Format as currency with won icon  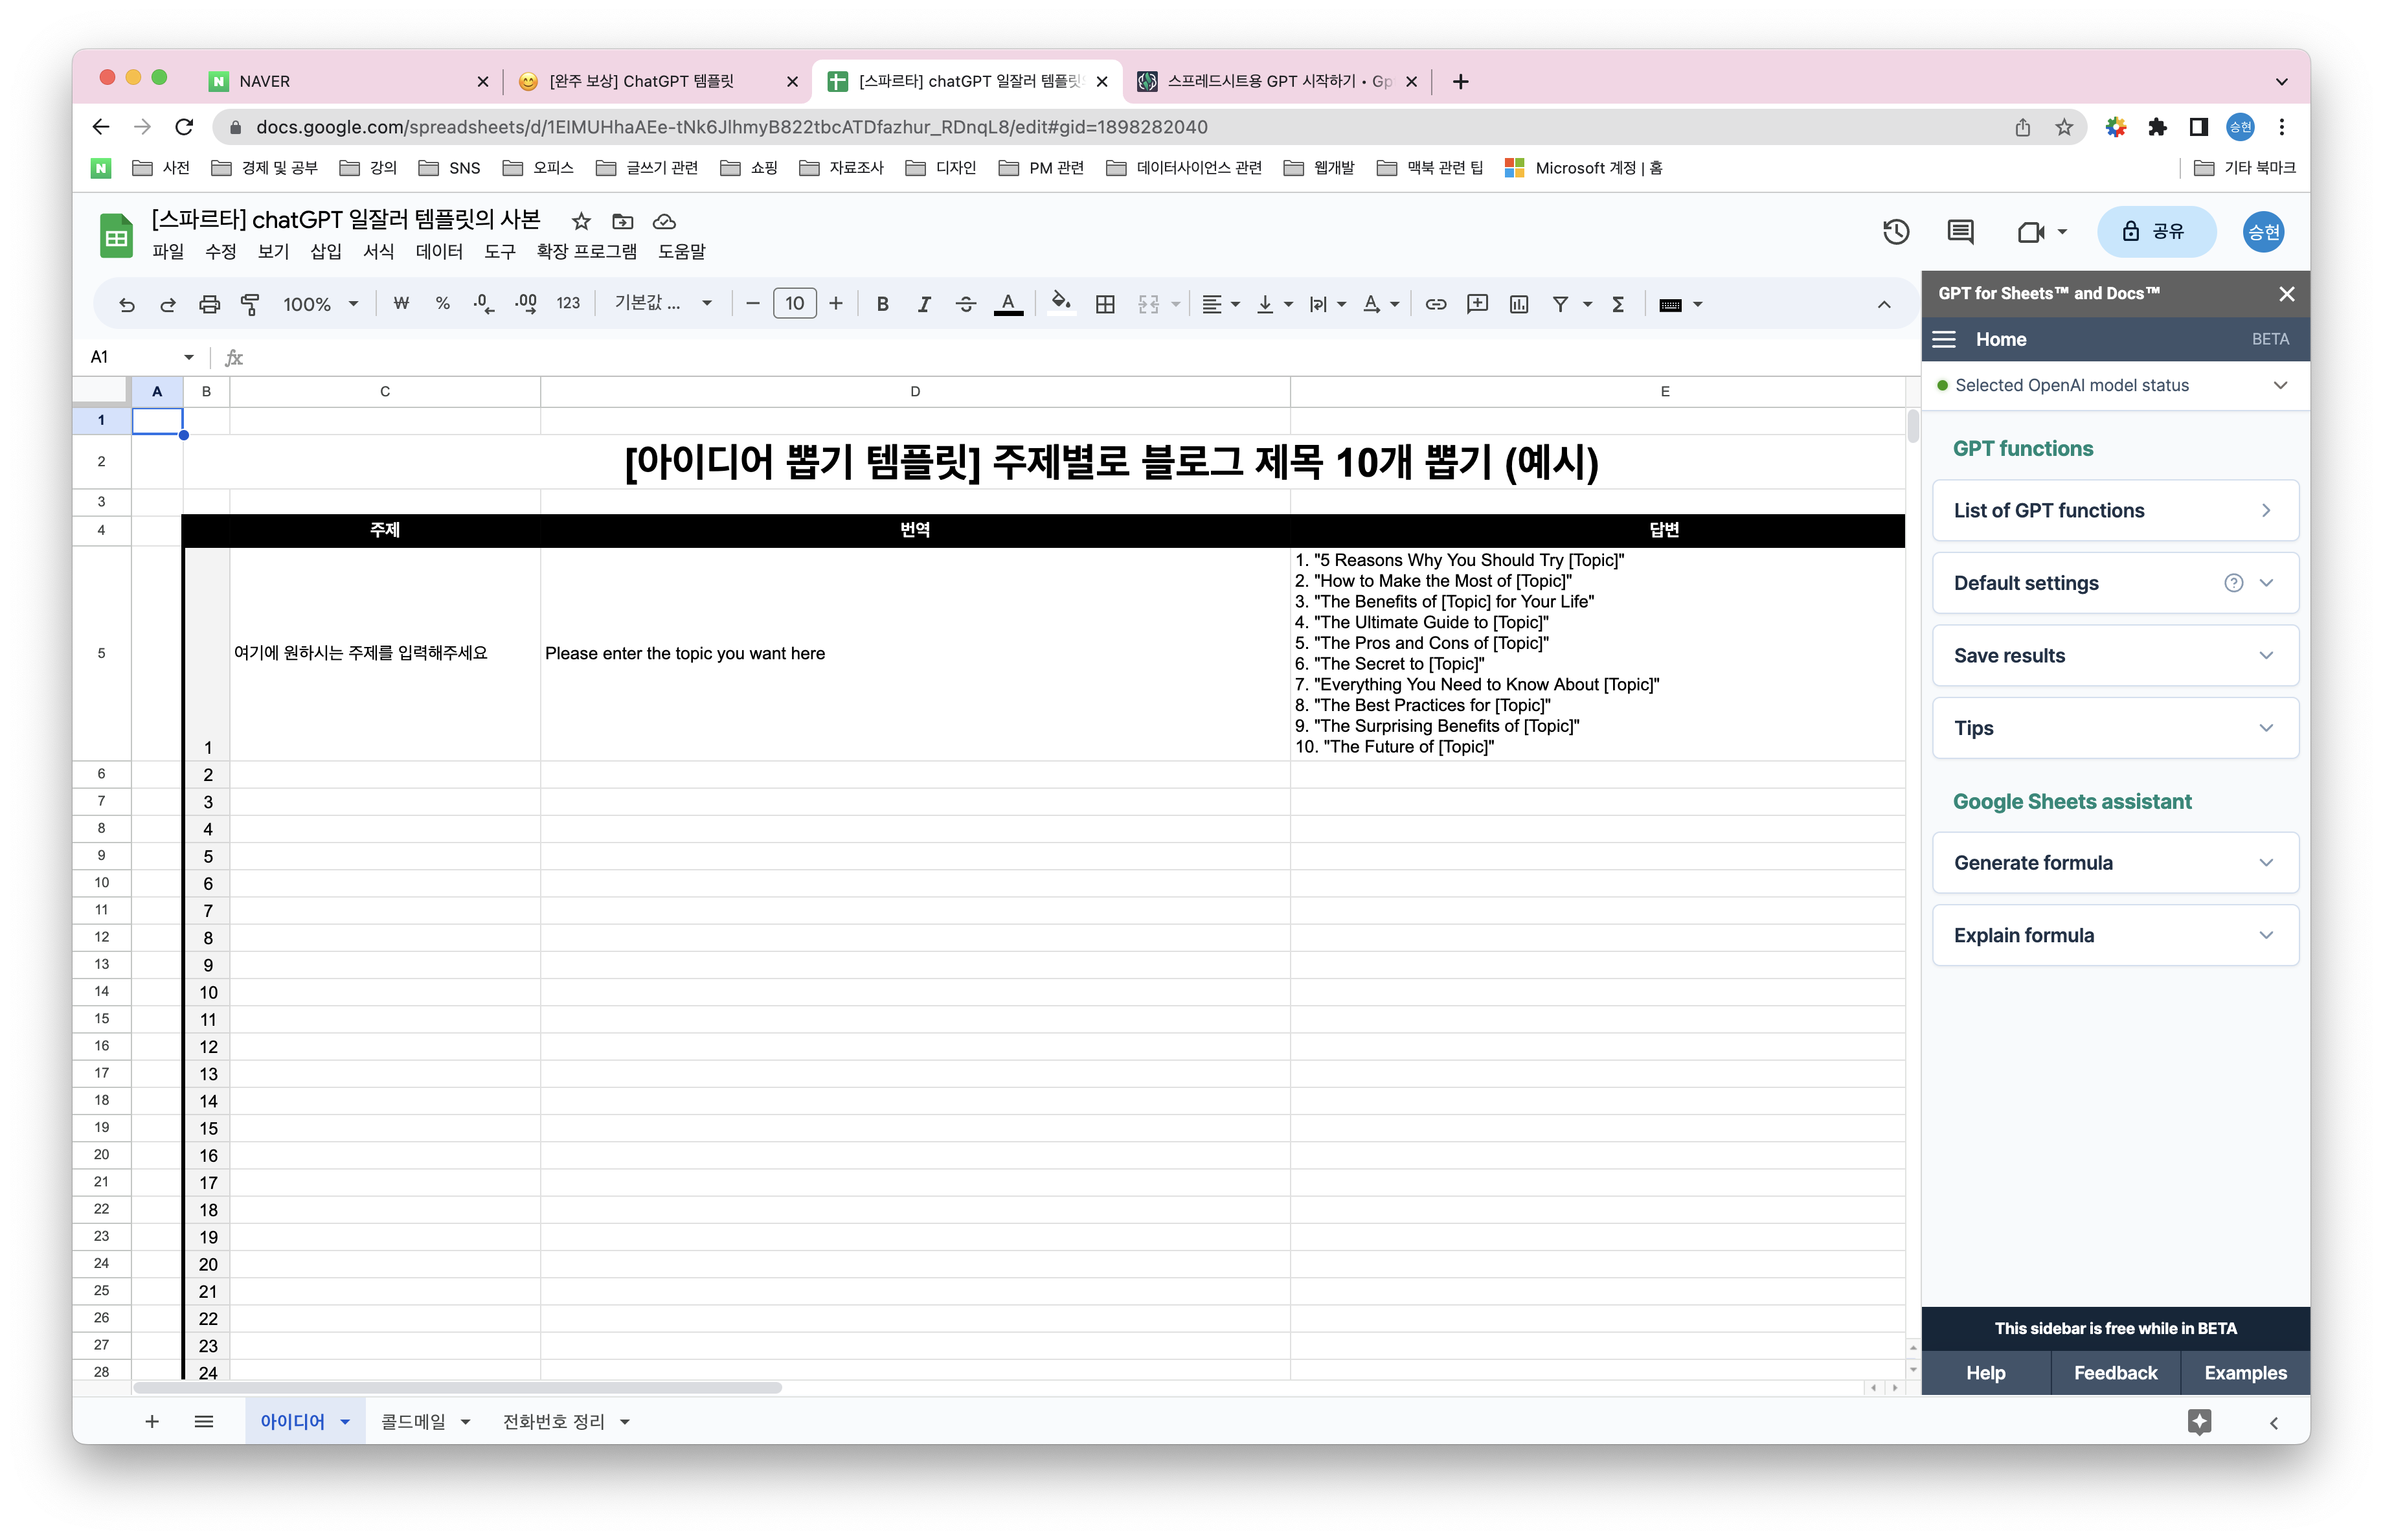pyautogui.click(x=401, y=304)
